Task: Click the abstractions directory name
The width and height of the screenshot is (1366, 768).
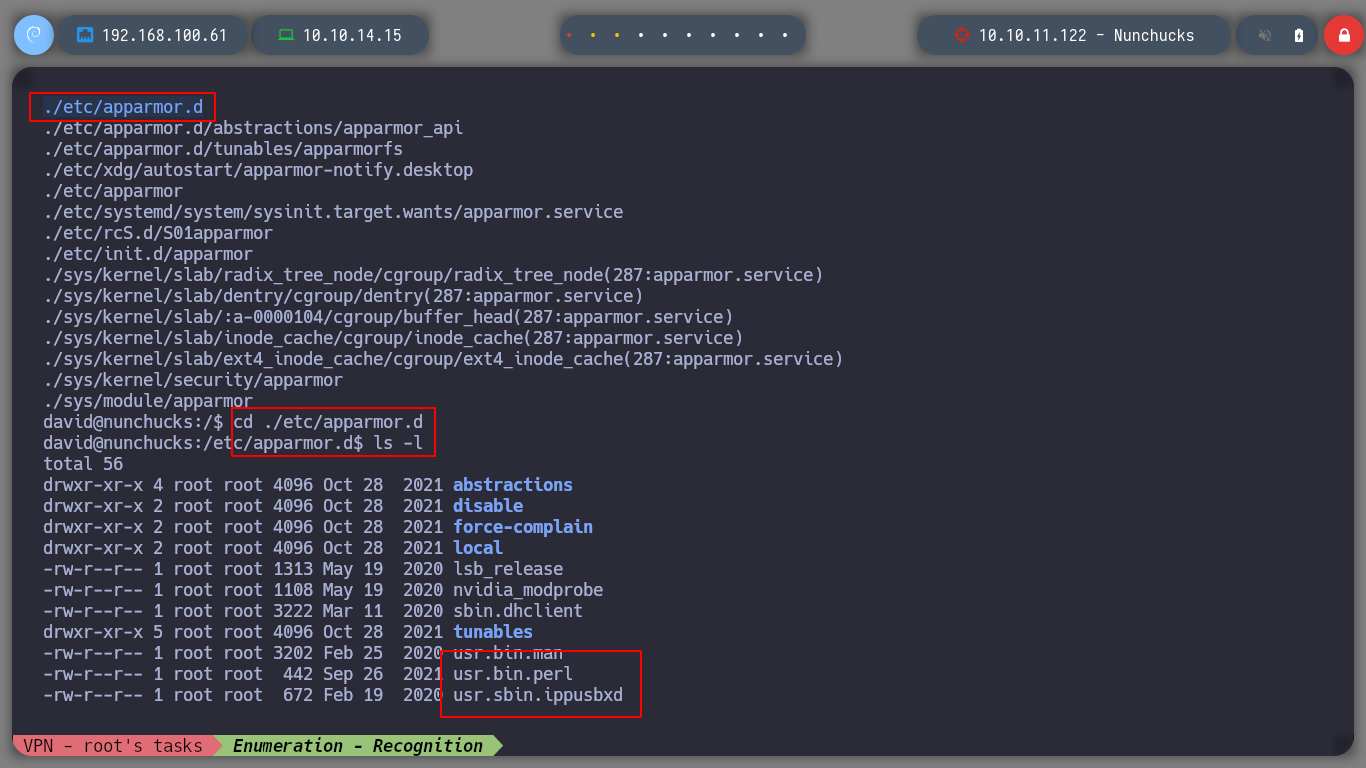Action: click(x=513, y=485)
